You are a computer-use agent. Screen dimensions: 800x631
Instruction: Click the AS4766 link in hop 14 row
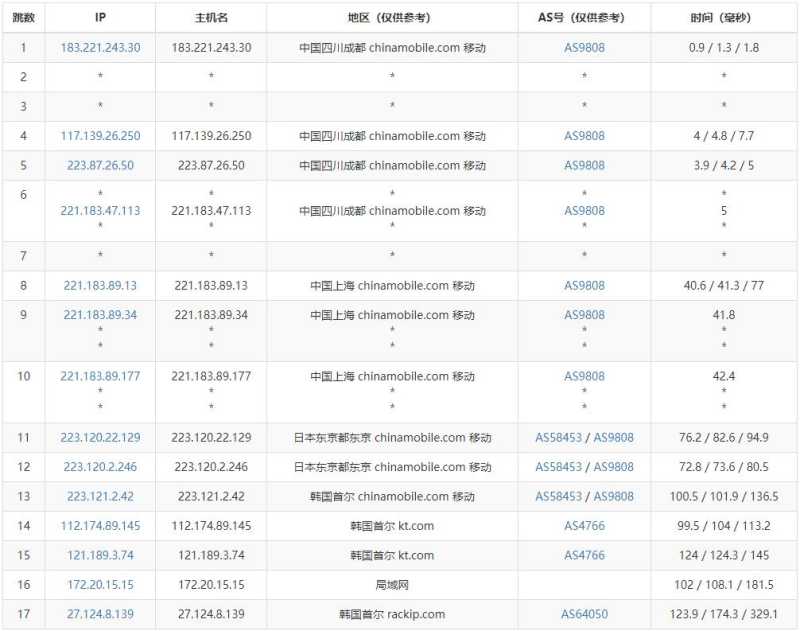pos(584,526)
